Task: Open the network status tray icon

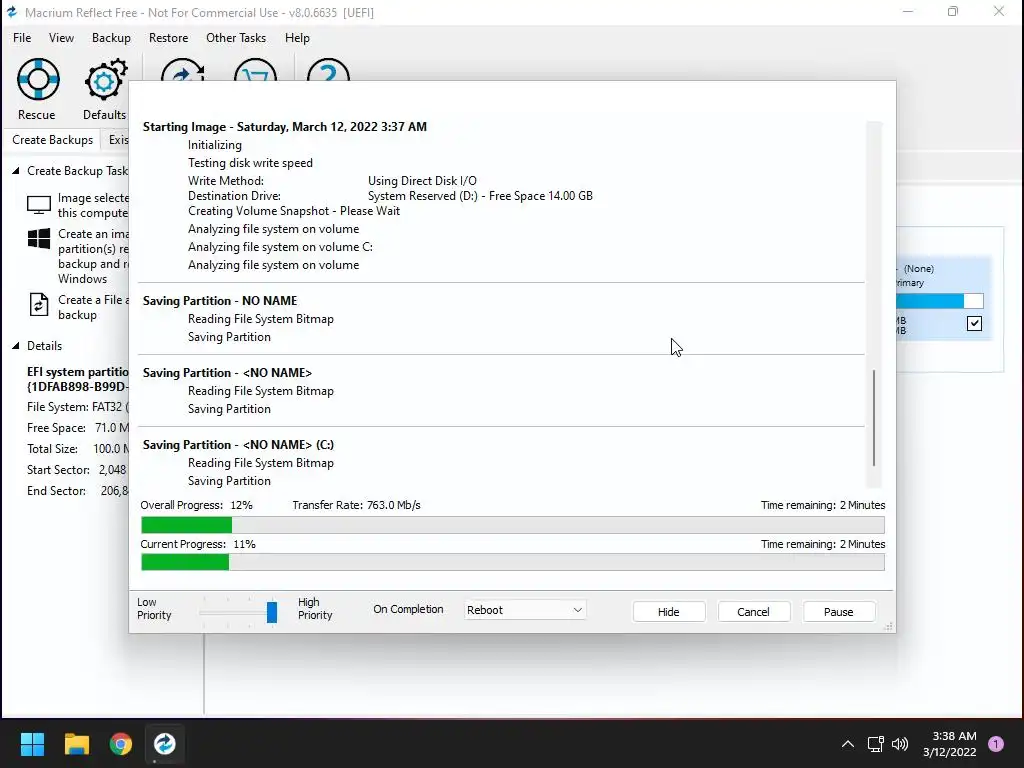Action: pos(875,744)
